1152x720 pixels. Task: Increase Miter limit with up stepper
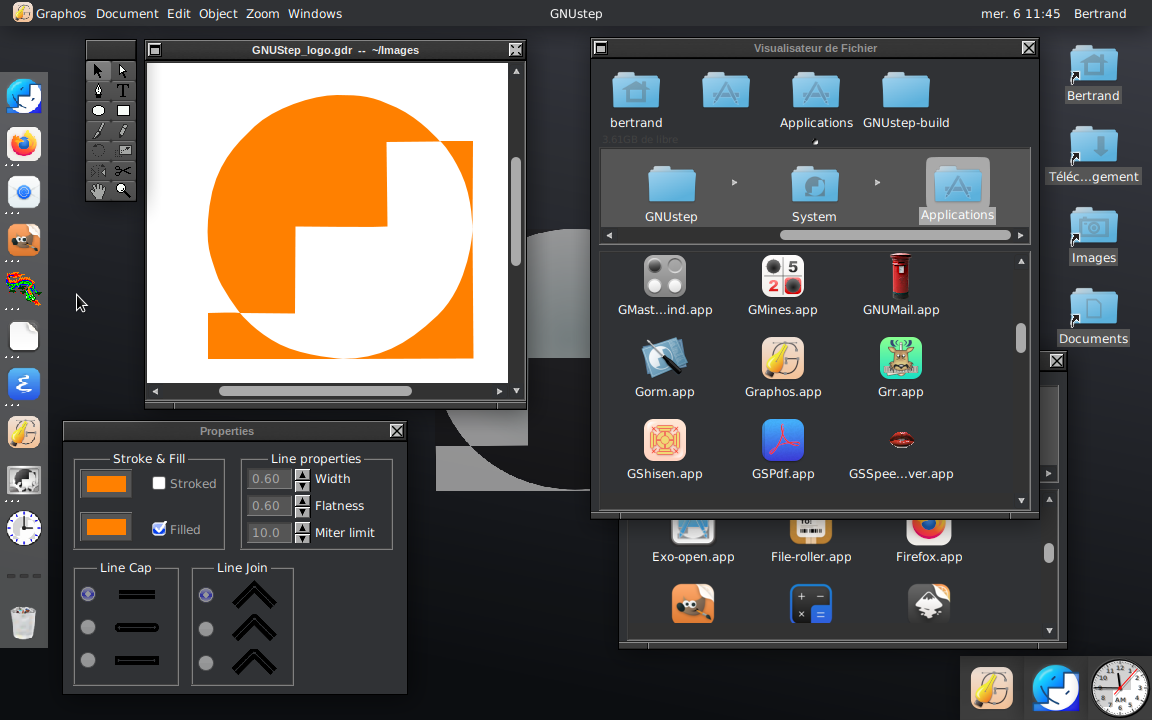tap(302, 528)
